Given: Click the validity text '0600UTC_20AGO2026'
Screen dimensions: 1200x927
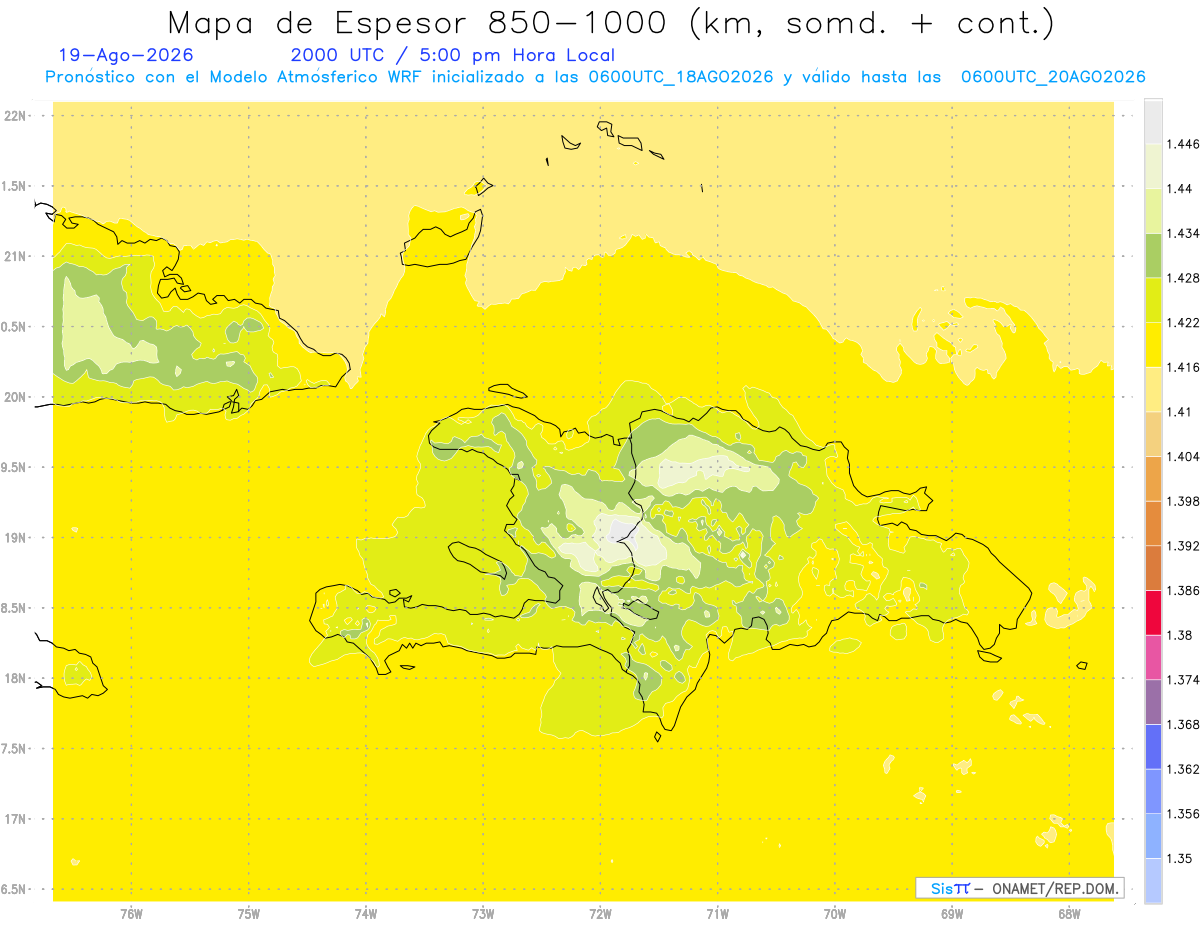Looking at the screenshot, I should (1053, 77).
